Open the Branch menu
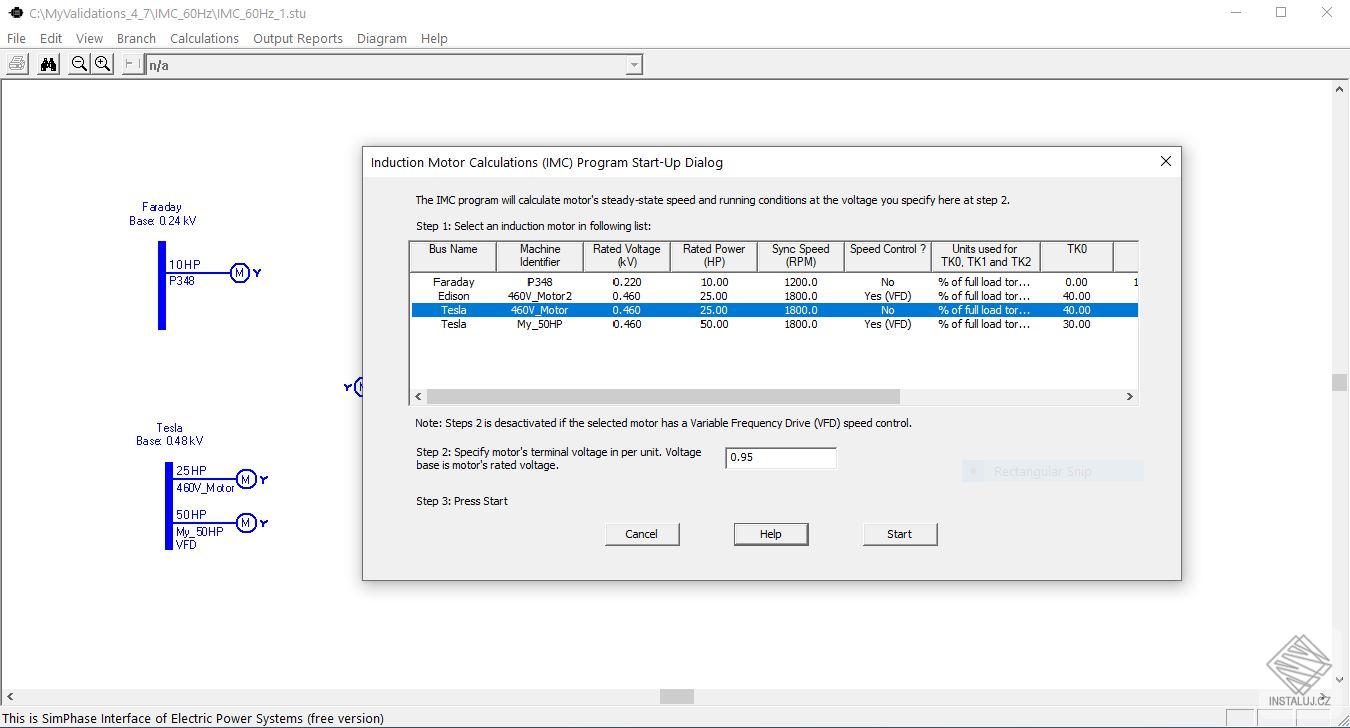 (136, 38)
